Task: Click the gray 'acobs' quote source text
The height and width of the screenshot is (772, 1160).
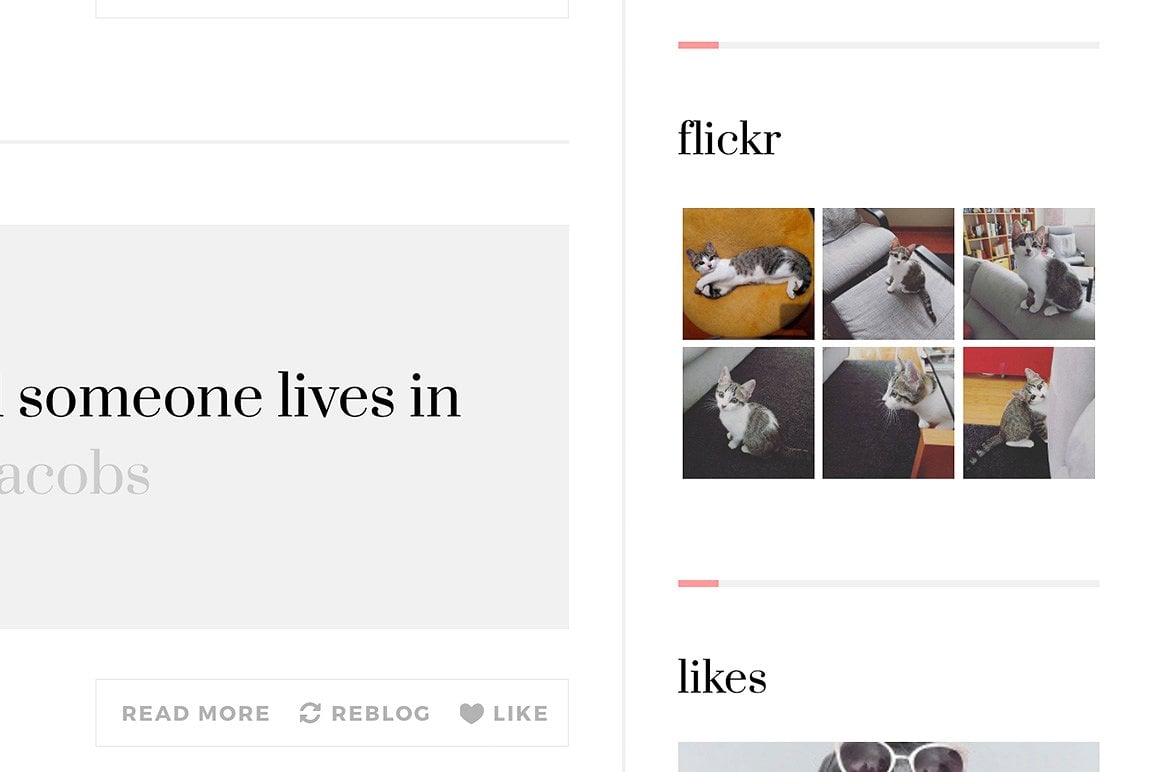Action: pyautogui.click(x=75, y=474)
